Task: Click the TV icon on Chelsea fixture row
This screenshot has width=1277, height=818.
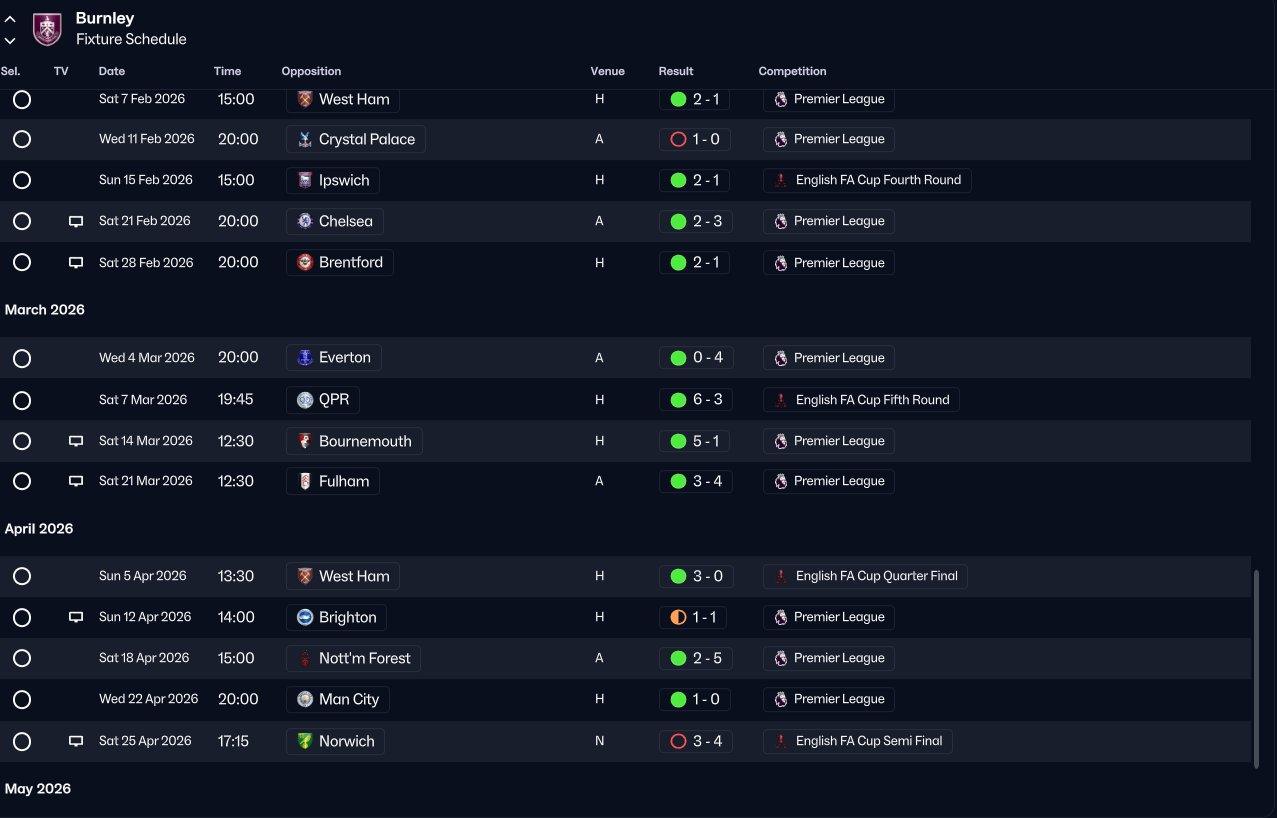Action: [76, 222]
